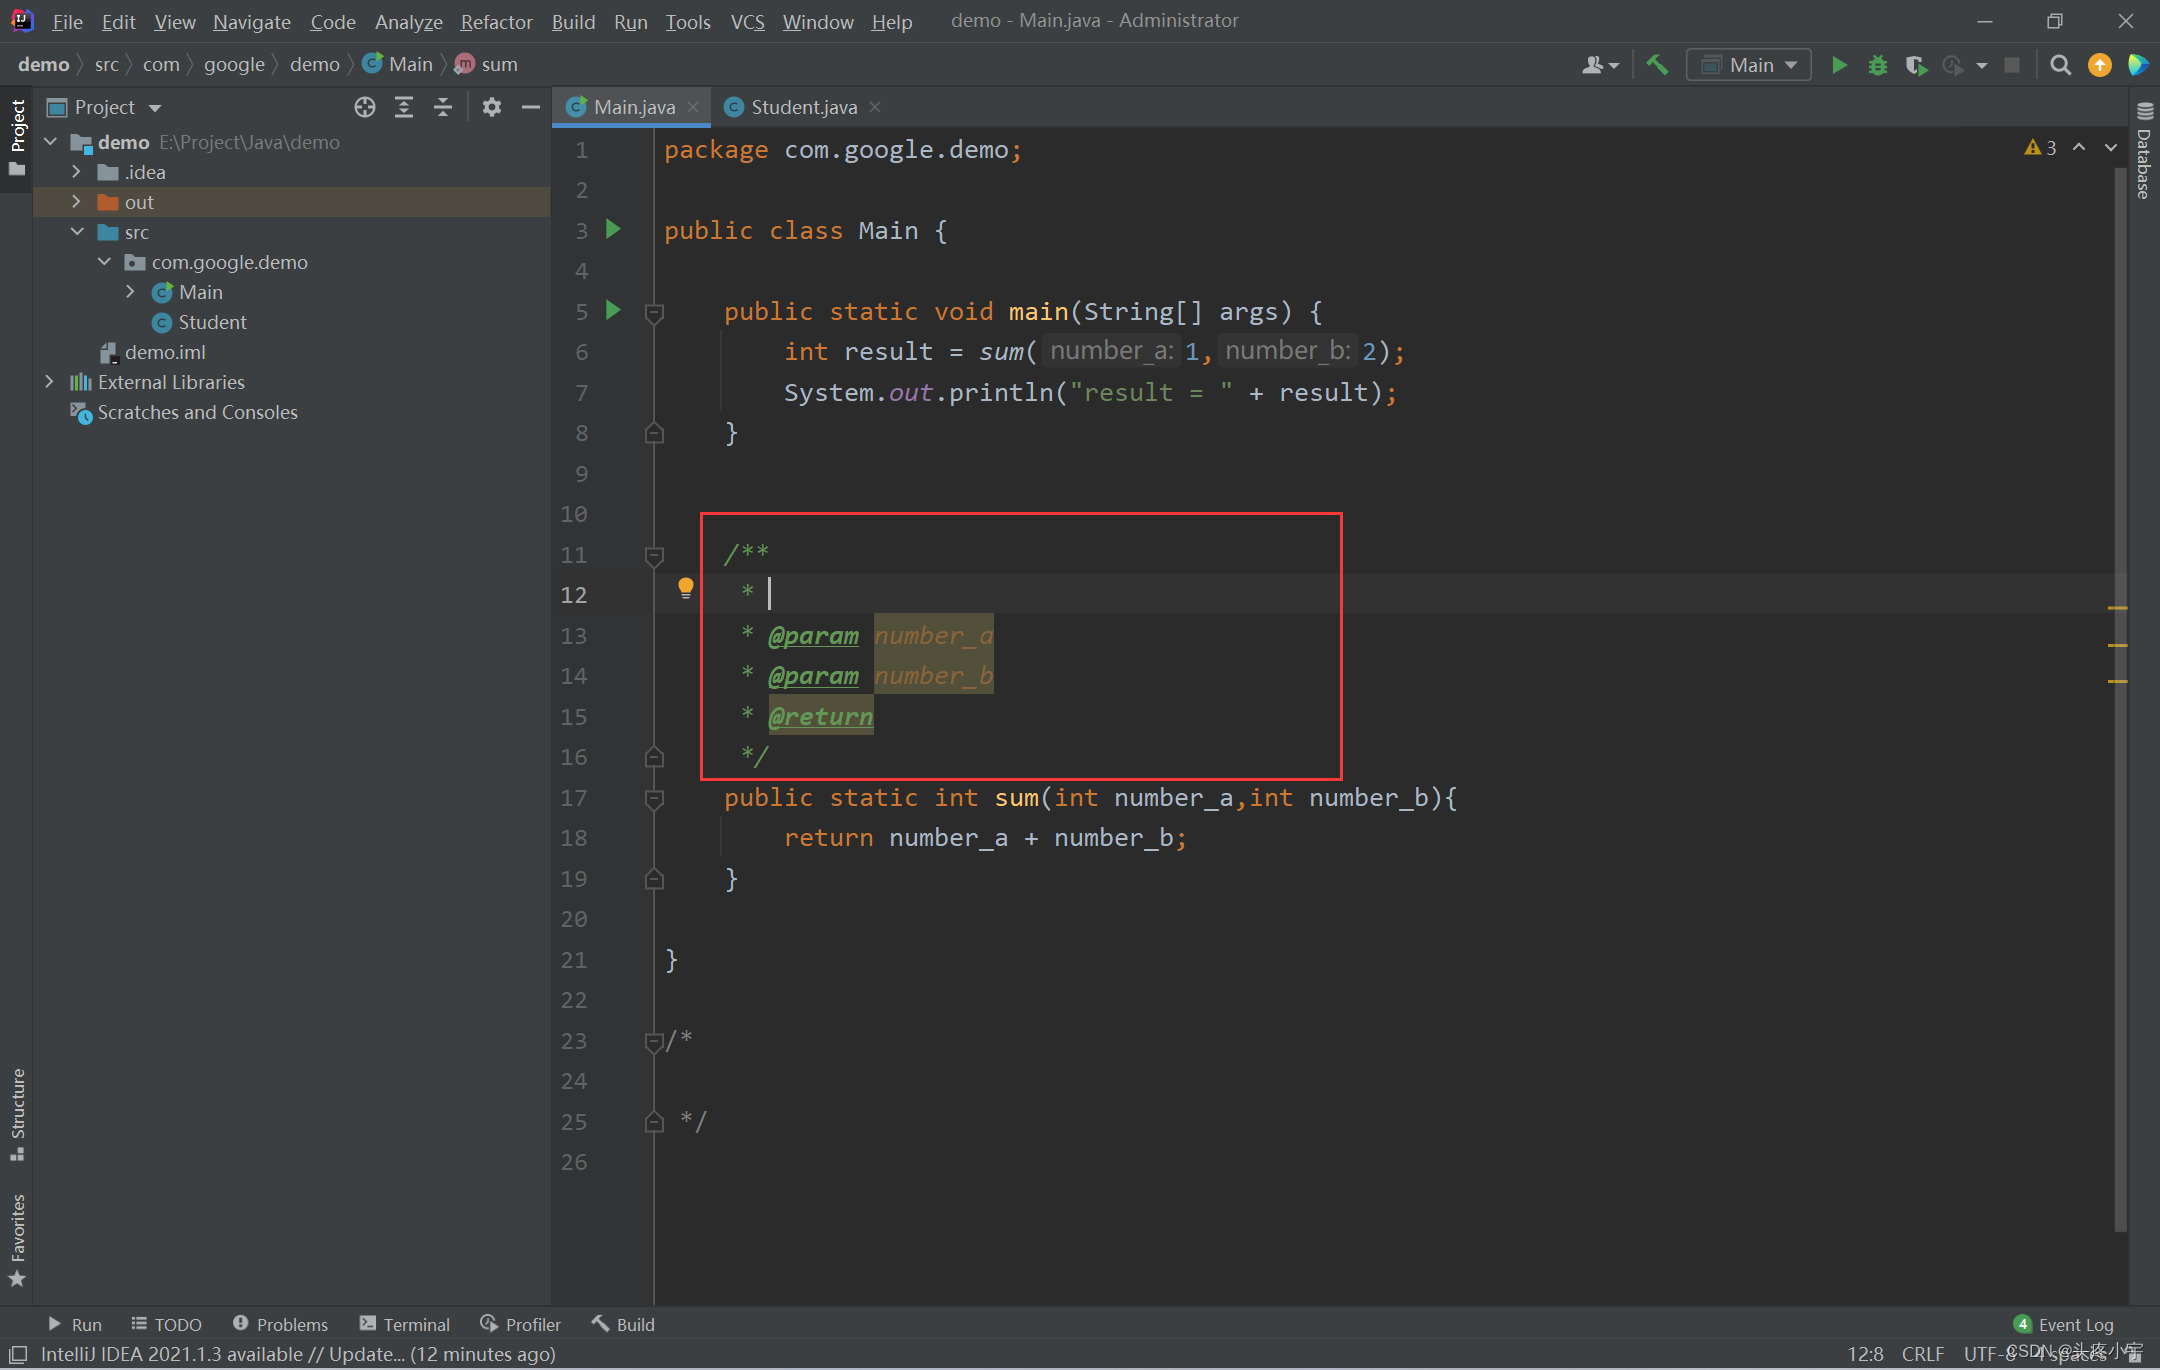2160x1370 pixels.
Task: Toggle the Structure tool window
Action: pos(17,1113)
